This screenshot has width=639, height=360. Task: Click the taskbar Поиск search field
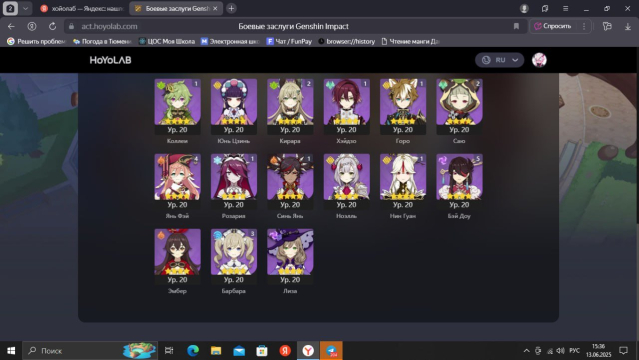(90, 351)
